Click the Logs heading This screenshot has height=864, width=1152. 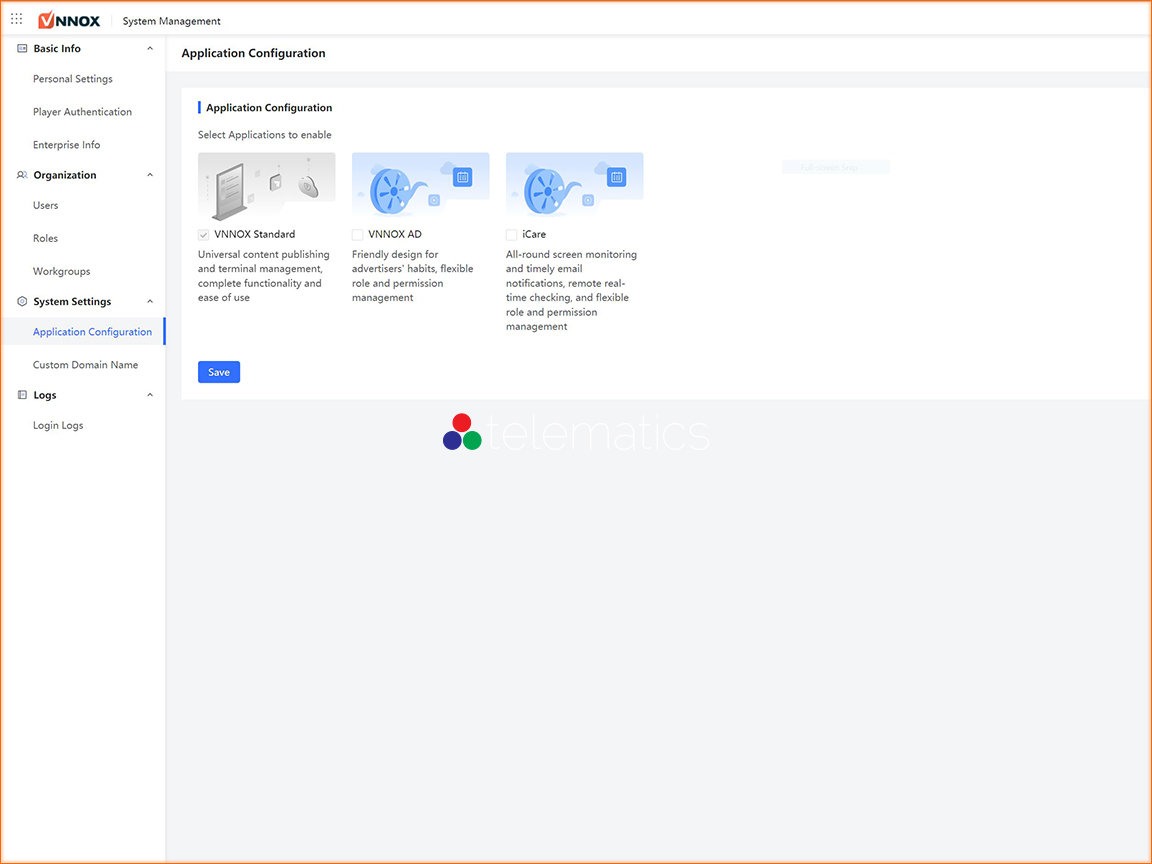coord(45,395)
